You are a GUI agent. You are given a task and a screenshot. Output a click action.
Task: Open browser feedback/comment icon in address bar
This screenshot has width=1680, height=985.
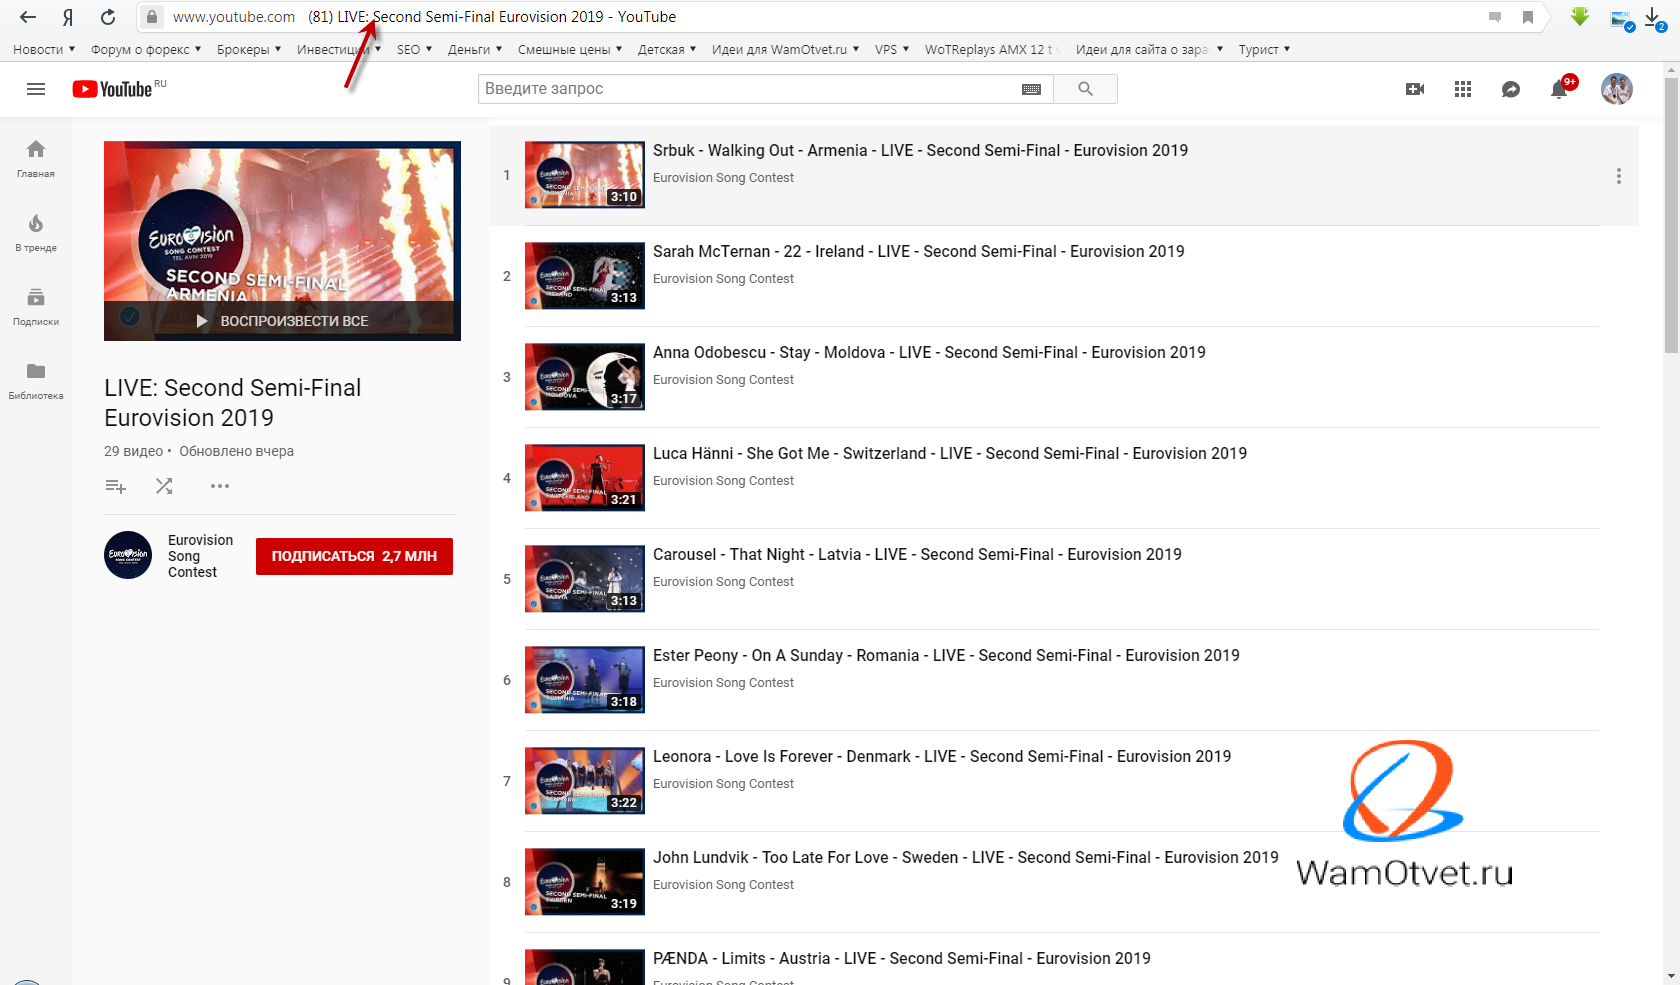coord(1495,17)
